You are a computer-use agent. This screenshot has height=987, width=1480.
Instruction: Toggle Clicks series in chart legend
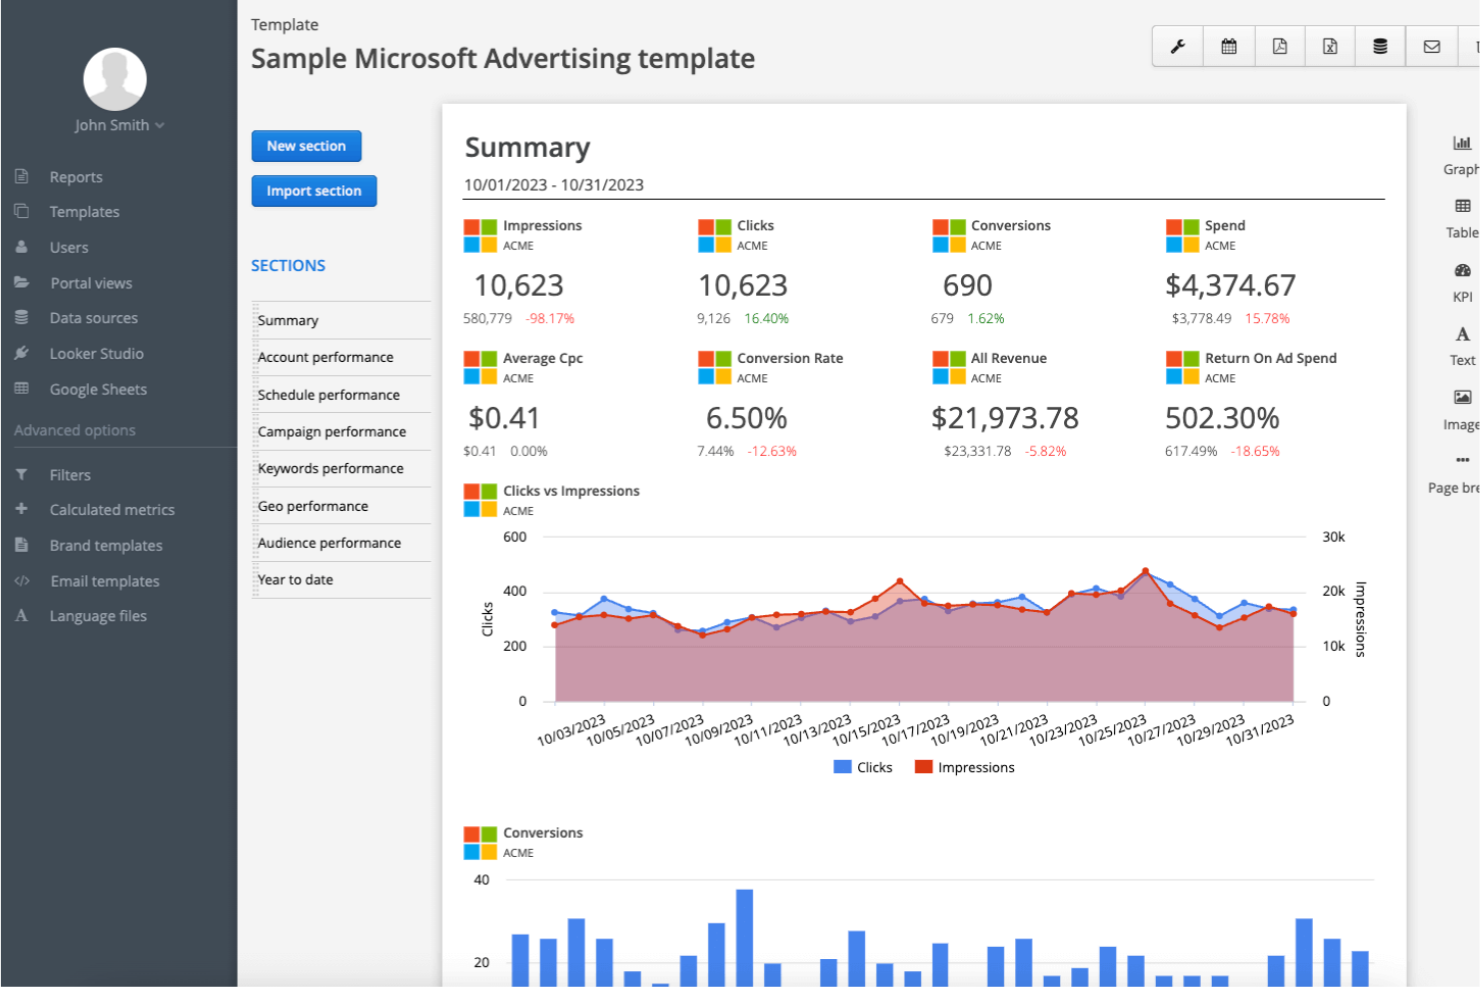(x=862, y=767)
